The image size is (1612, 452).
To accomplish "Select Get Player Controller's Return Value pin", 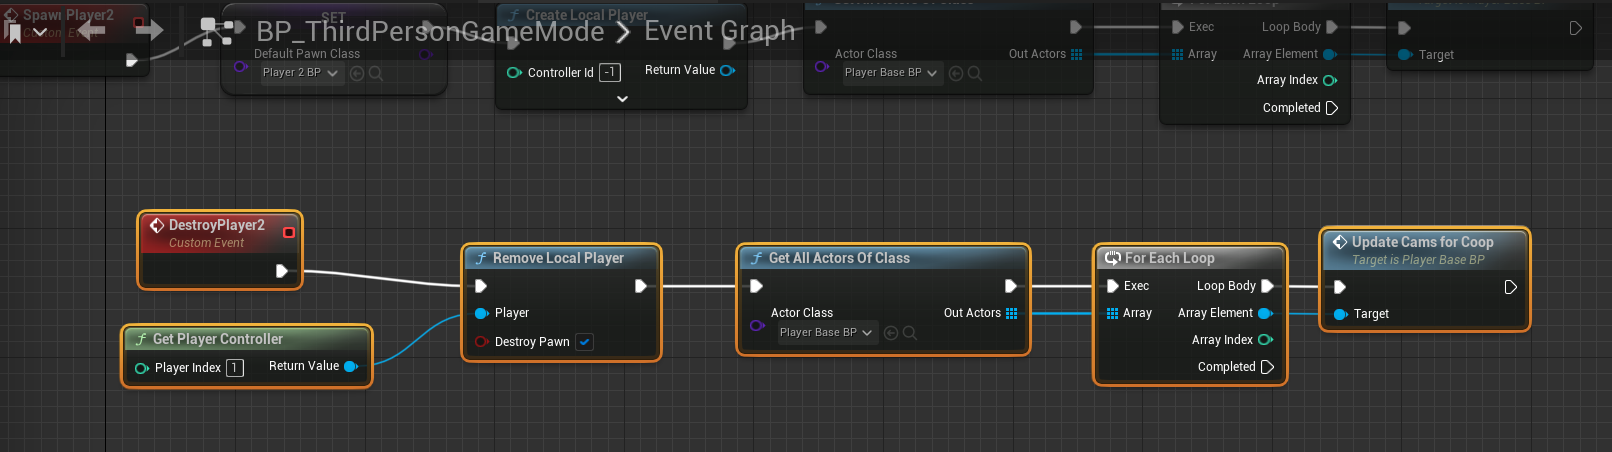I will 351,366.
